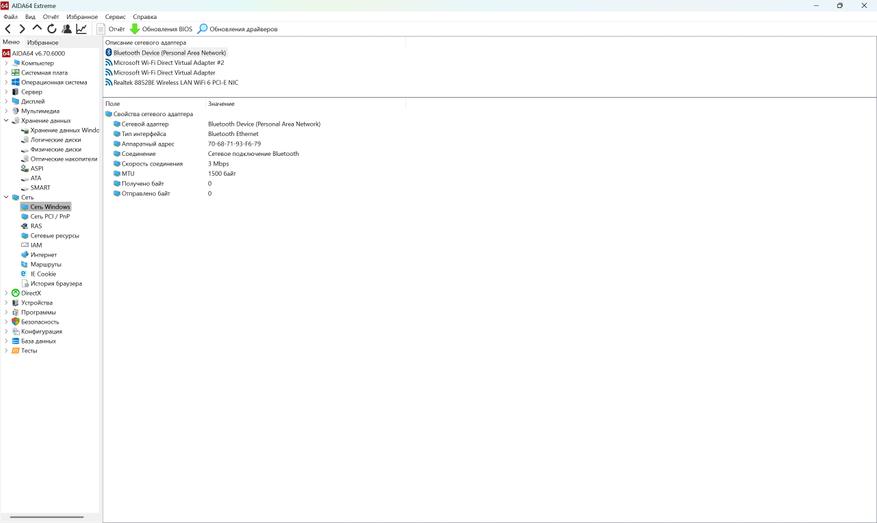877x523 pixels.
Task: Switch to the Меню sidebar tab
Action: [x=11, y=42]
